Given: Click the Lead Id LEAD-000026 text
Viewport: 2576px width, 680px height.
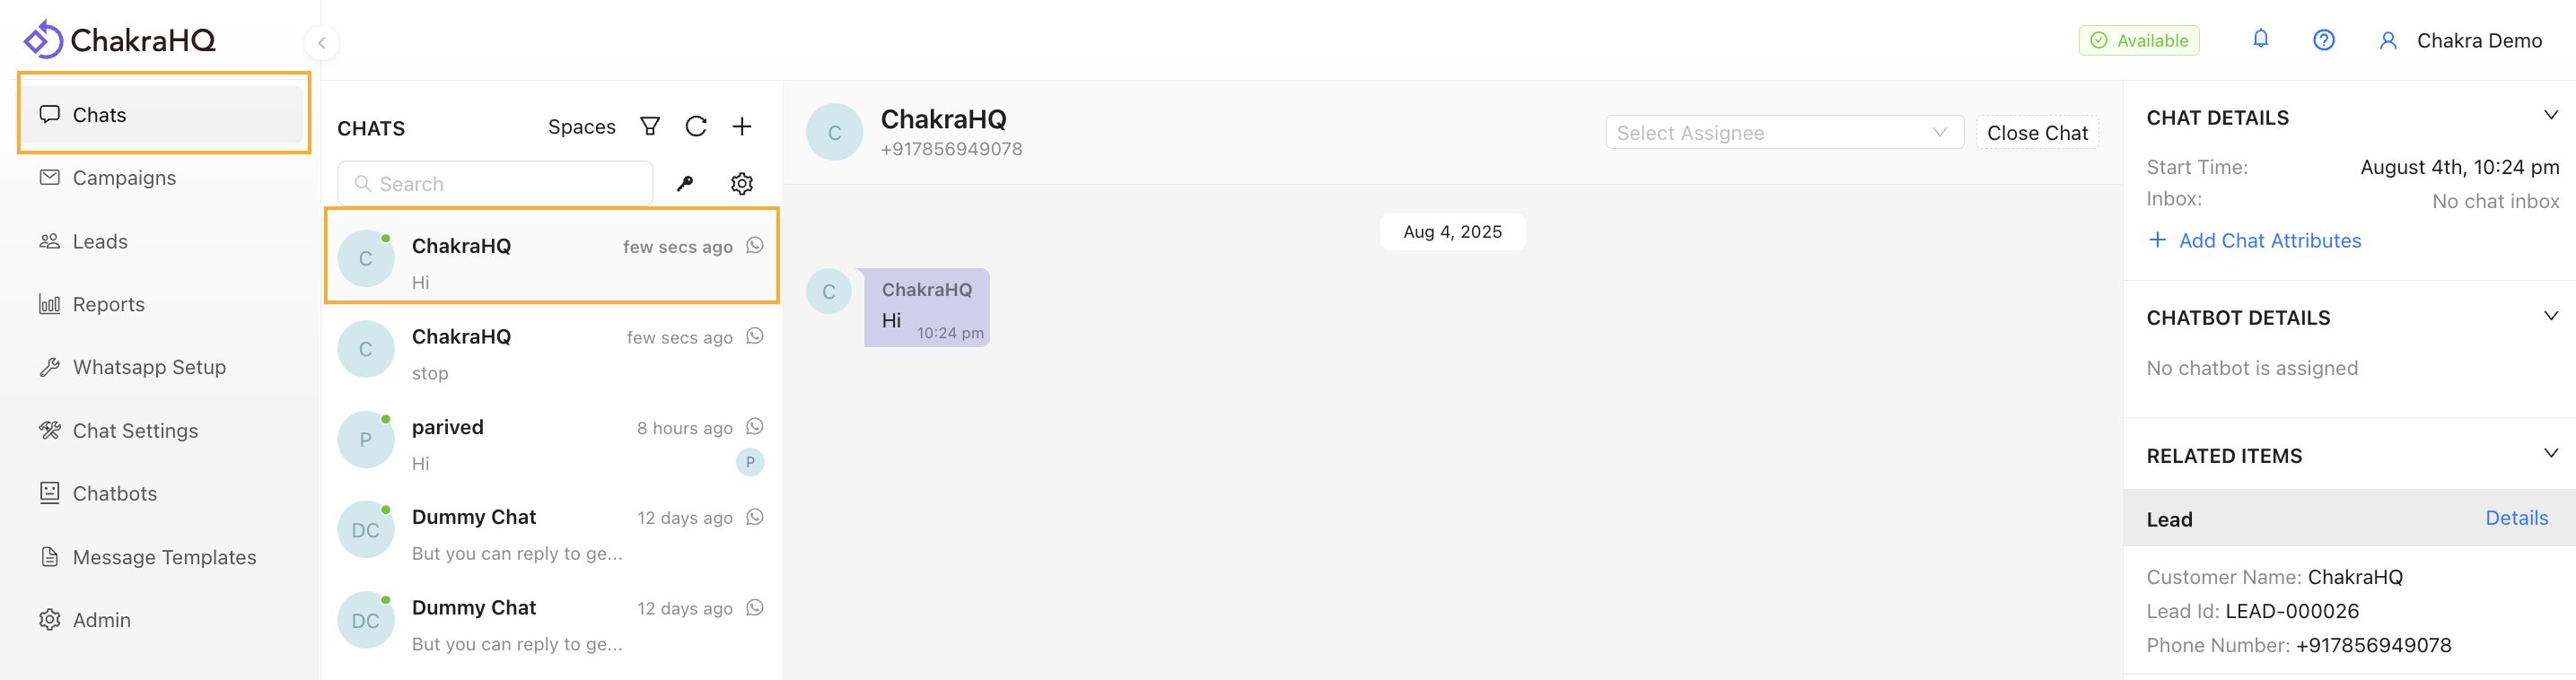Looking at the screenshot, I should pos(2253,611).
